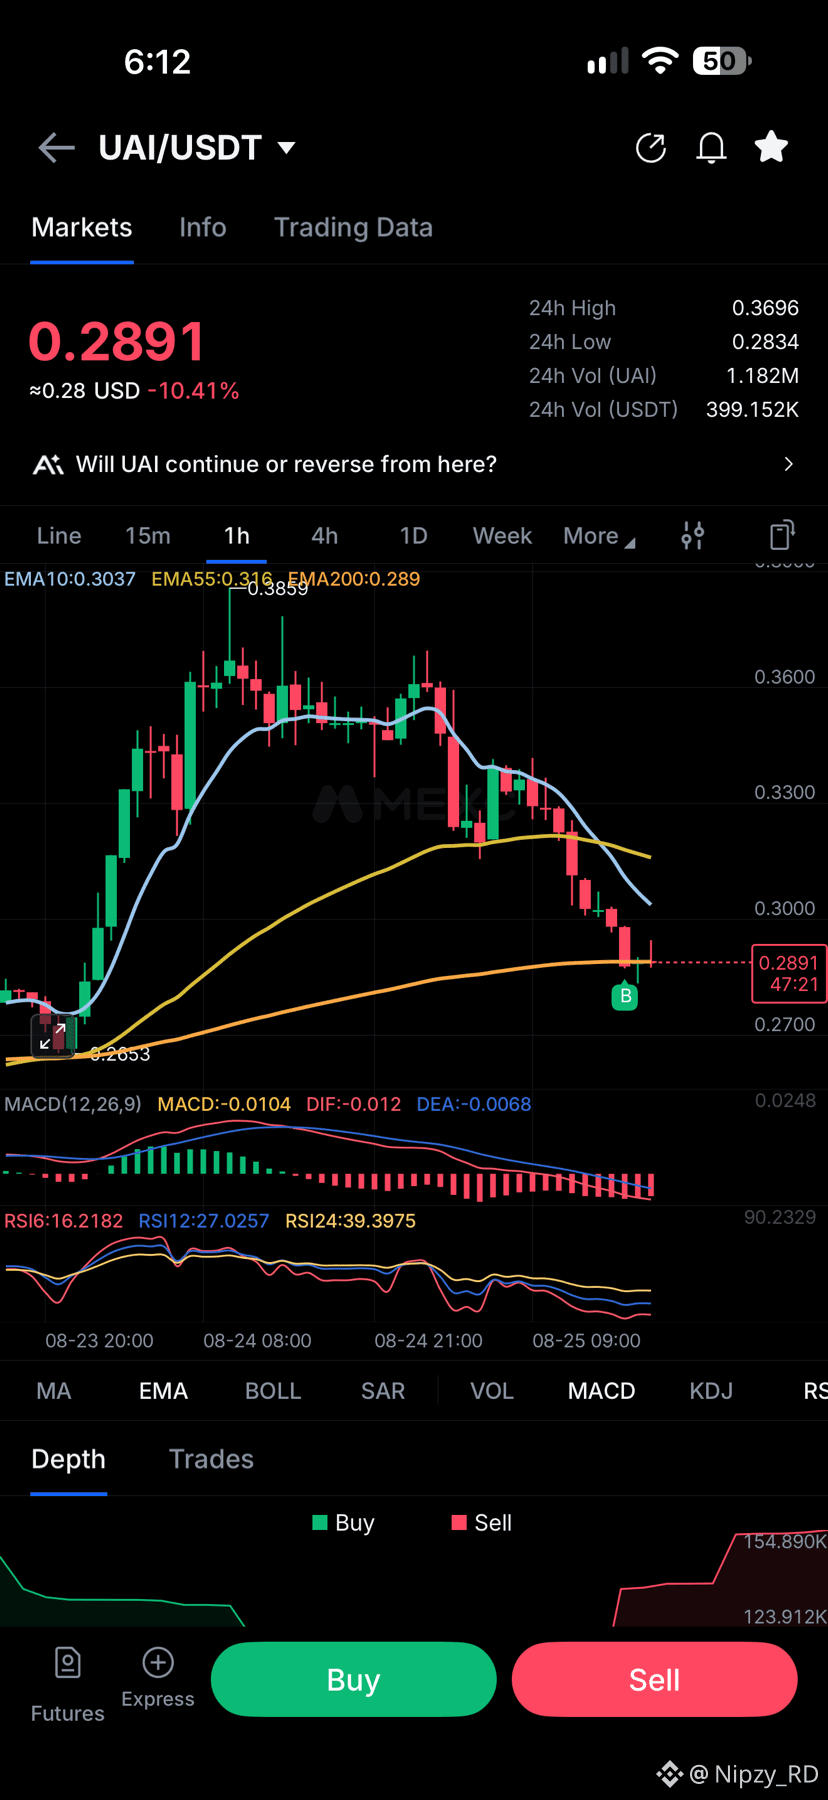Switch to the Depth tab

pos(68,1459)
